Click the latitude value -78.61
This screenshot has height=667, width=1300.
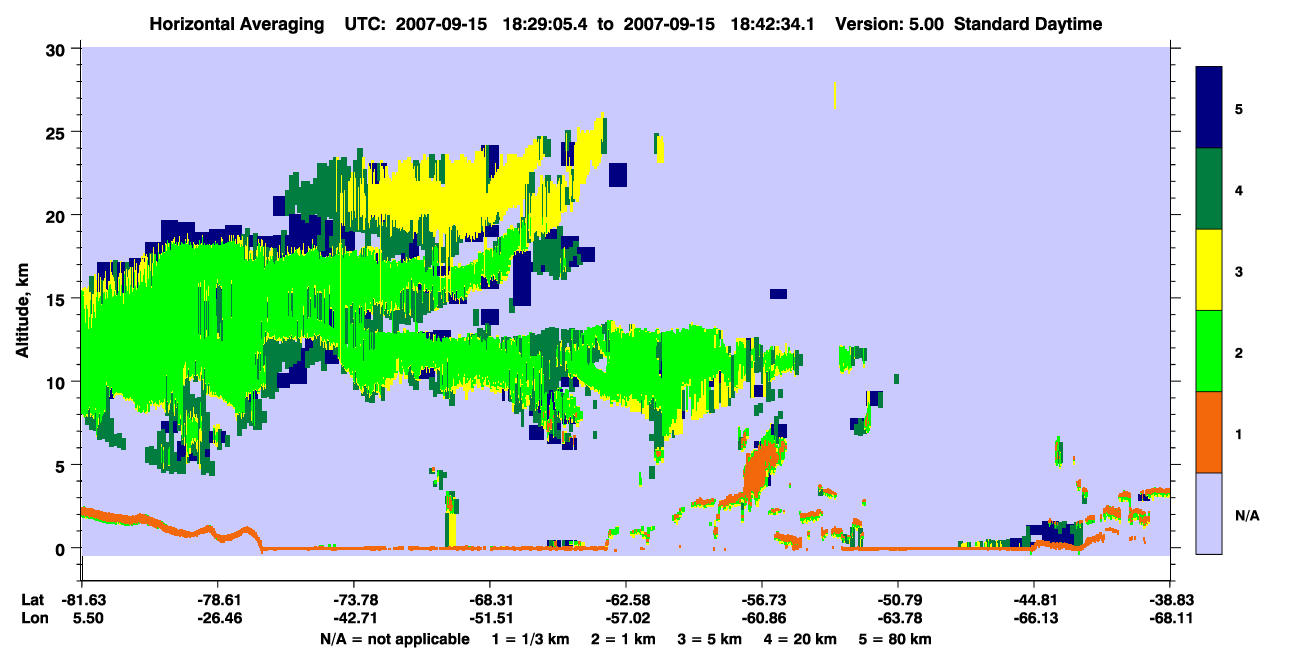coord(217,600)
